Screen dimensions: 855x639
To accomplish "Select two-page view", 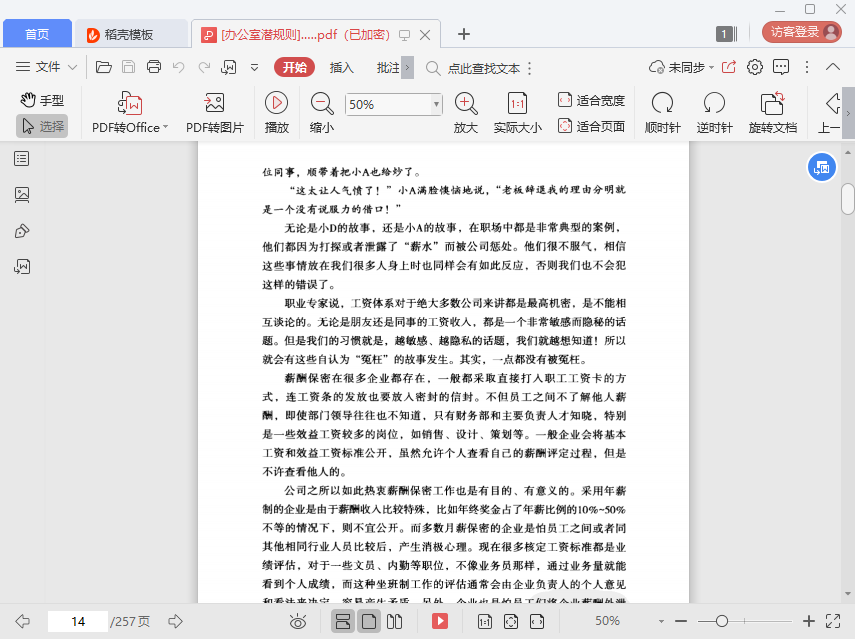I will [x=394, y=621].
